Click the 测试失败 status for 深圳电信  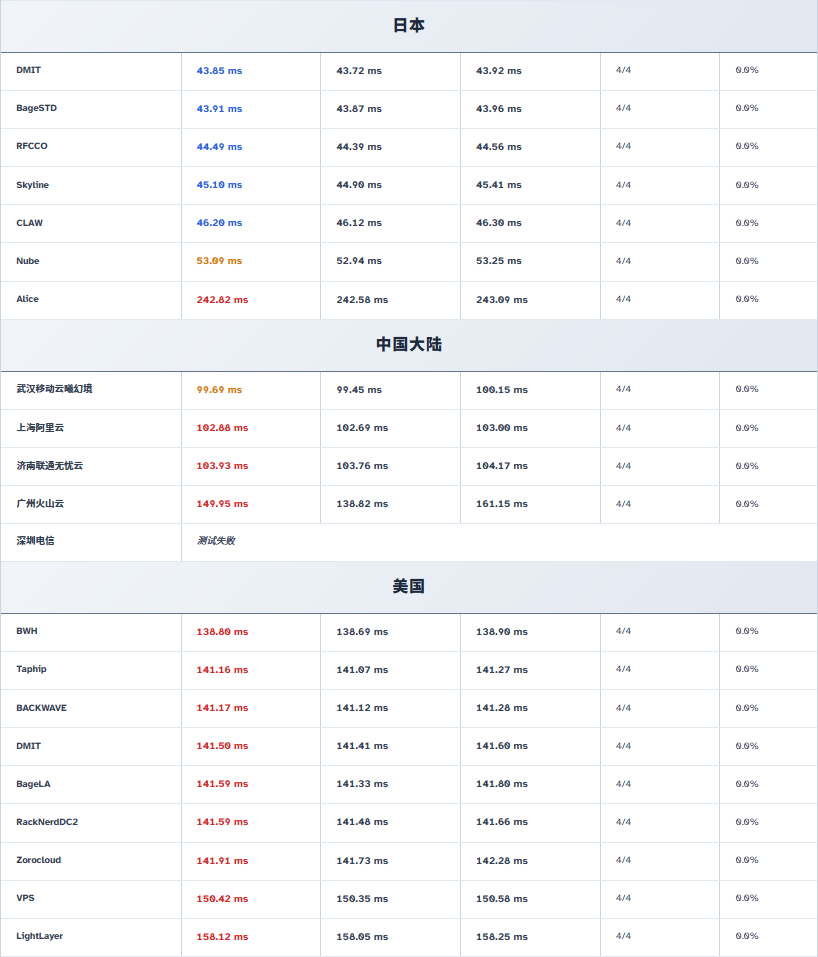pos(216,541)
